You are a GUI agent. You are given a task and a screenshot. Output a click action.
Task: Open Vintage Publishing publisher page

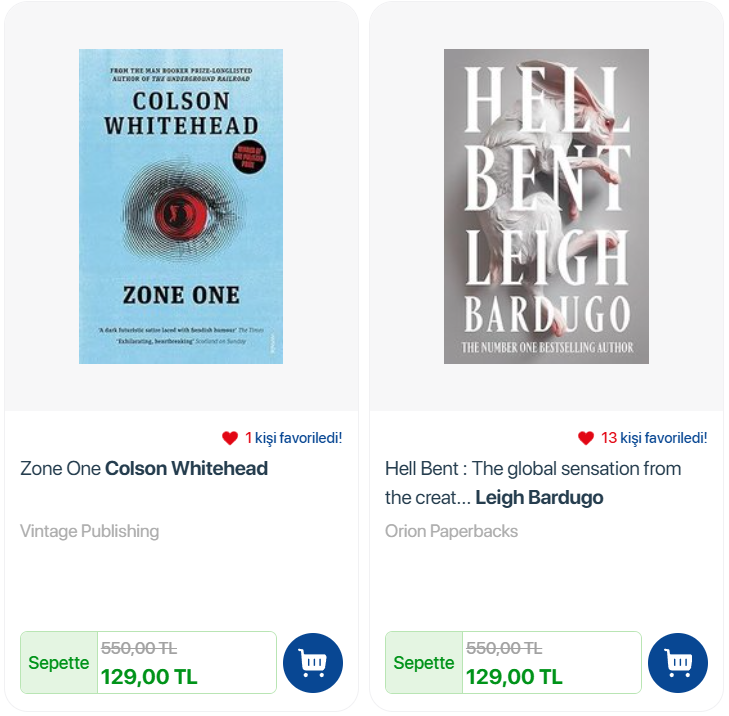pyautogui.click(x=89, y=531)
